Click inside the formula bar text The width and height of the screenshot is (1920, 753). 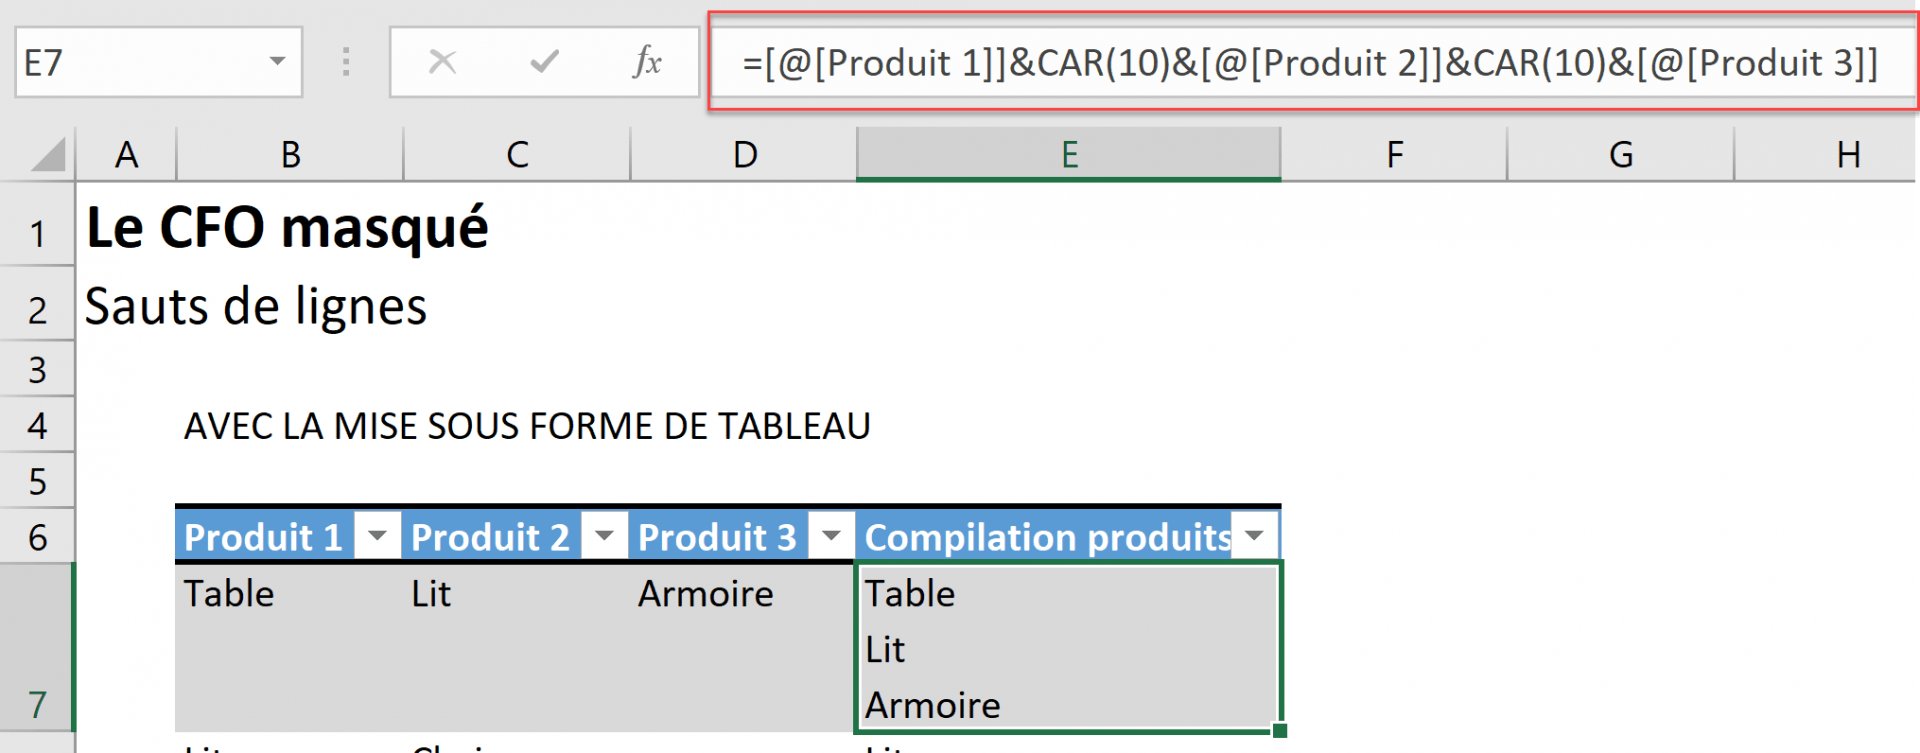(1310, 63)
